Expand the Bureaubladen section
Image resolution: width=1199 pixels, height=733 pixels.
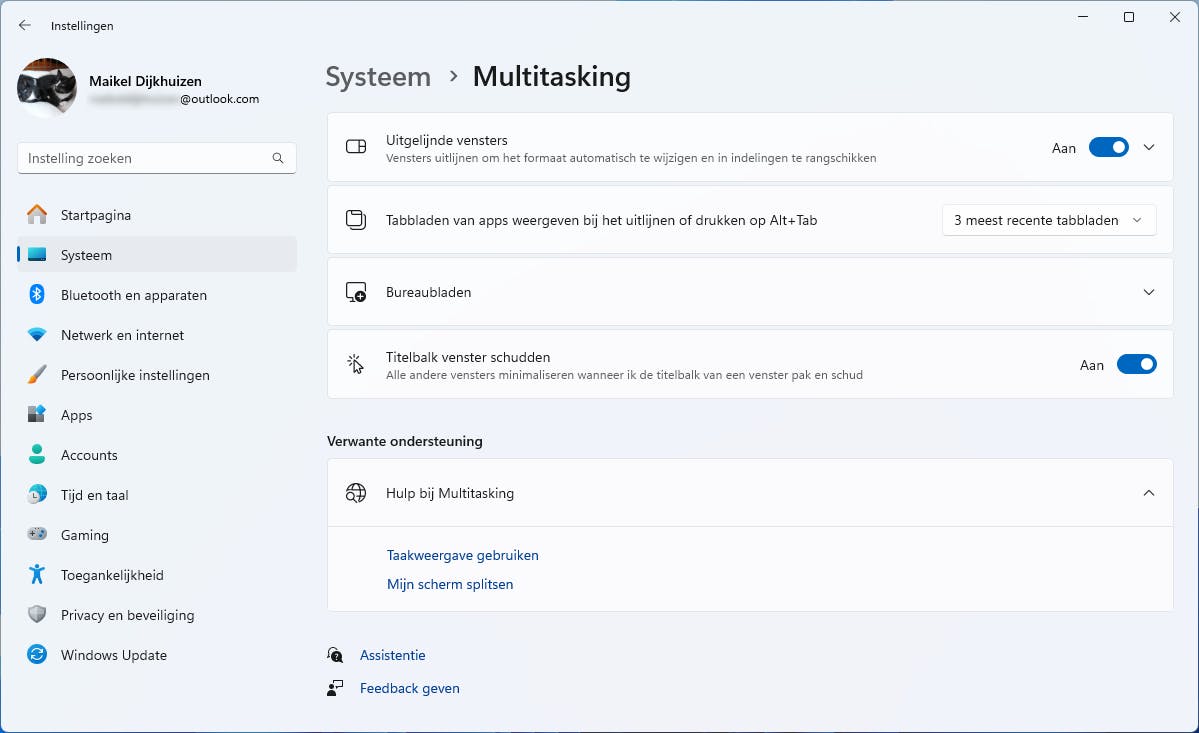[1149, 292]
